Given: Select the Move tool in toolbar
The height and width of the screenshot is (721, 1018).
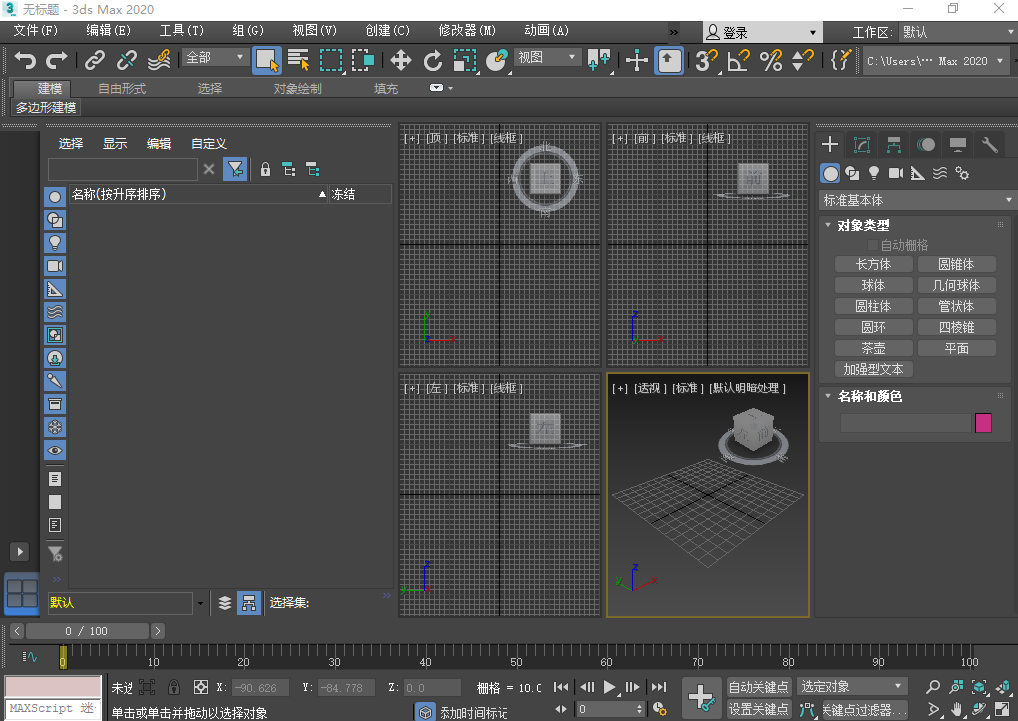Looking at the screenshot, I should click(401, 61).
